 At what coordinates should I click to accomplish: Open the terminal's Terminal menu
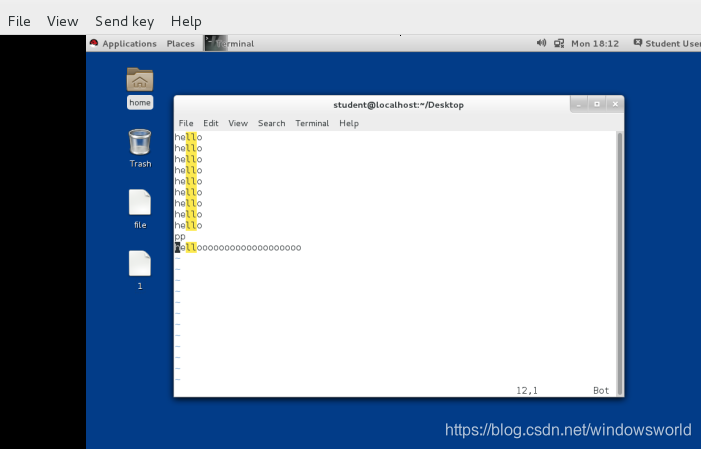(x=312, y=123)
